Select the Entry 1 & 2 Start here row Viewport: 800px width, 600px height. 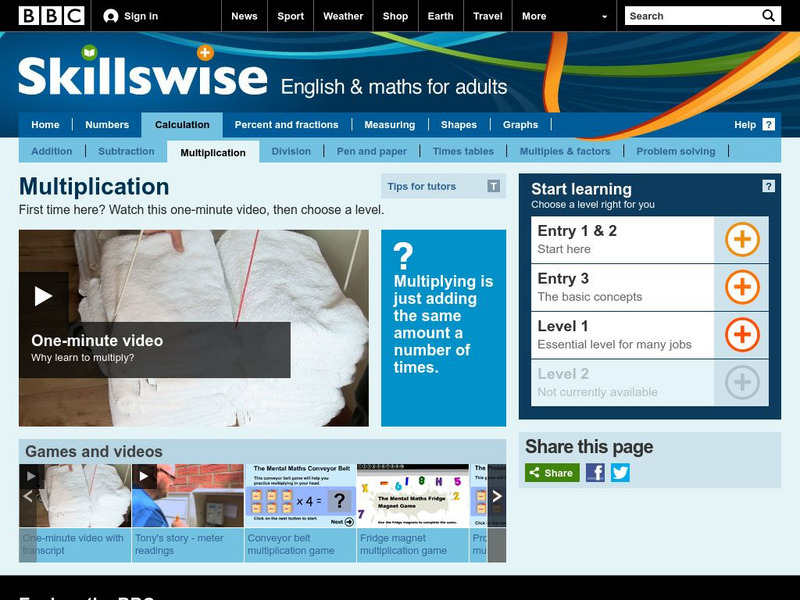coord(649,239)
